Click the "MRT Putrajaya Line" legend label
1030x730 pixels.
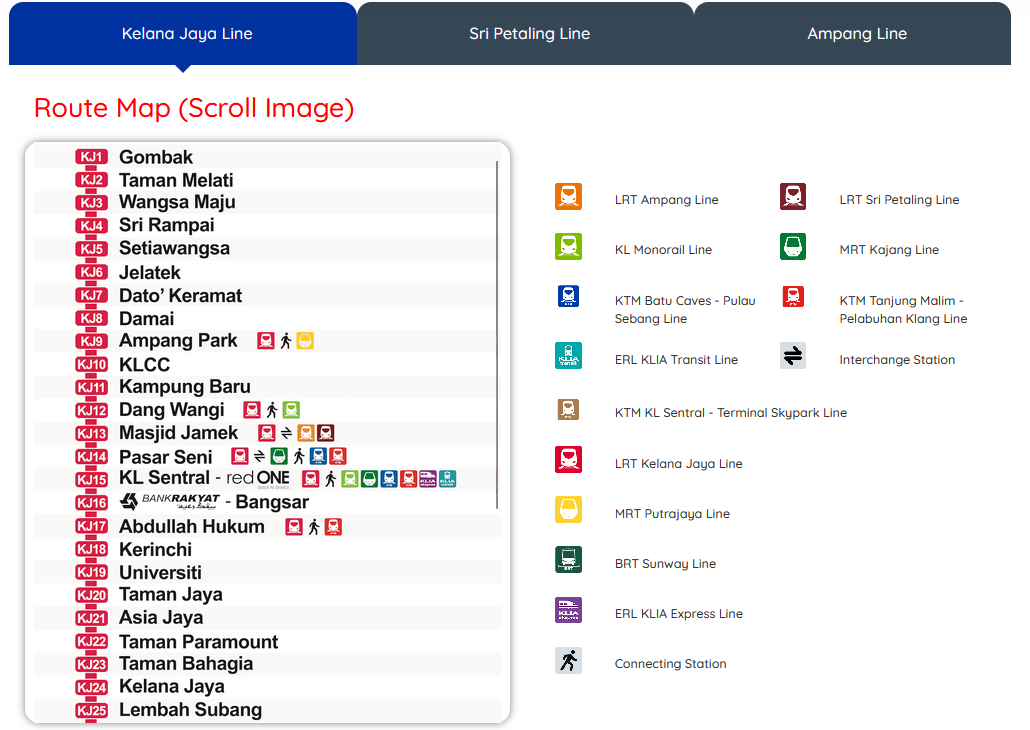point(672,514)
